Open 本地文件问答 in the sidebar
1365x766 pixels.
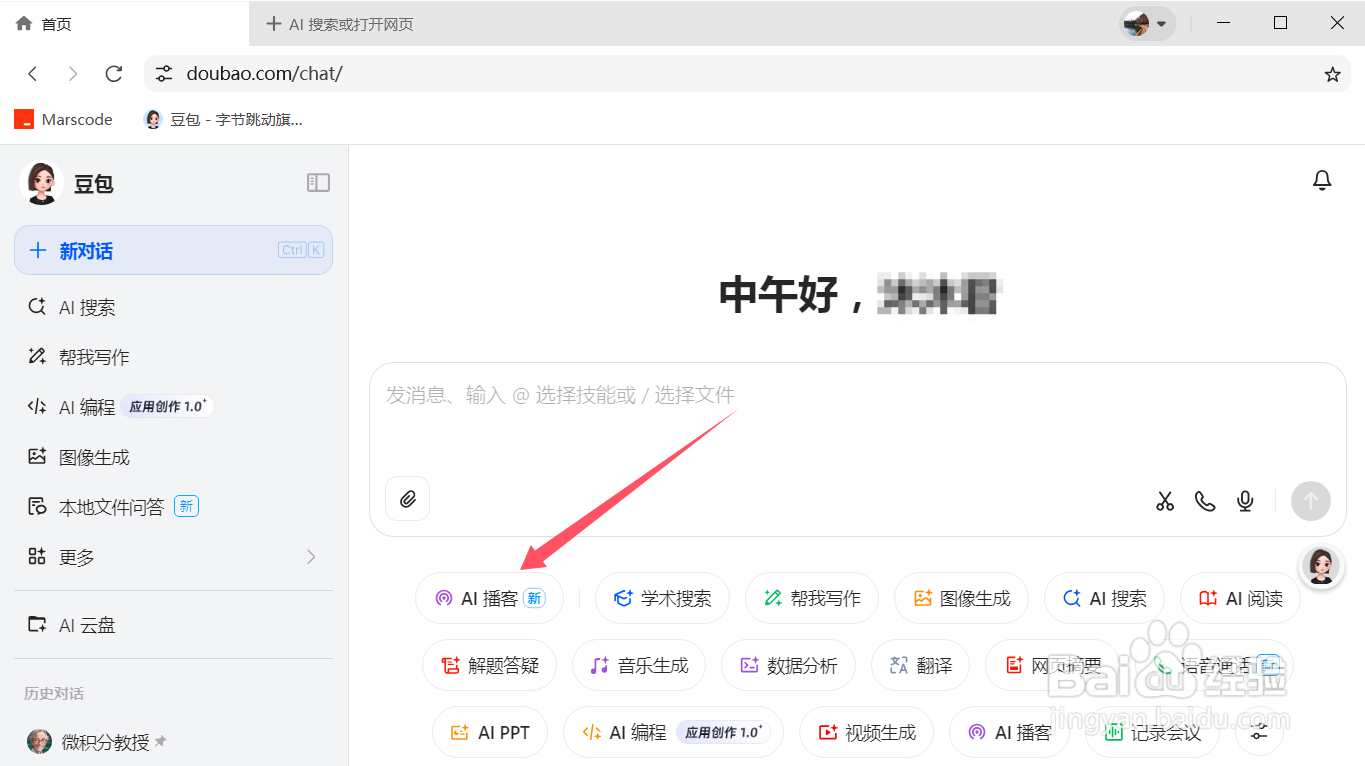point(173,507)
